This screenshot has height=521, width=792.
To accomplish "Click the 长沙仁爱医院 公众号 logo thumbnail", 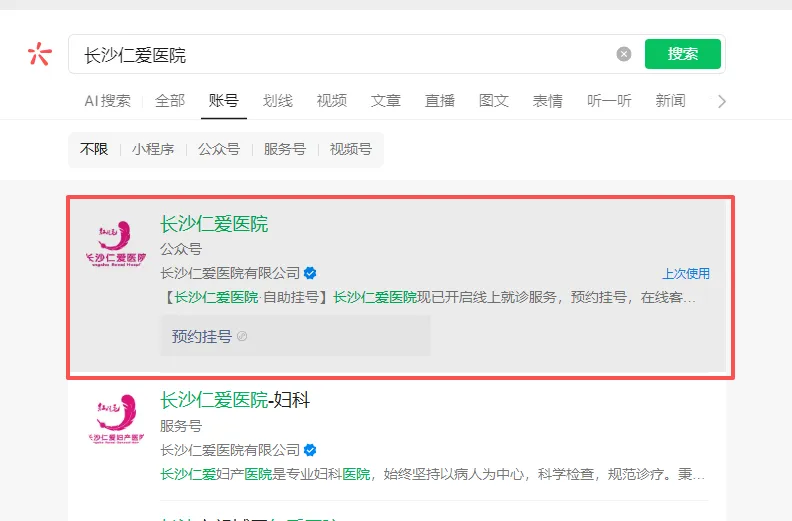I will (116, 243).
